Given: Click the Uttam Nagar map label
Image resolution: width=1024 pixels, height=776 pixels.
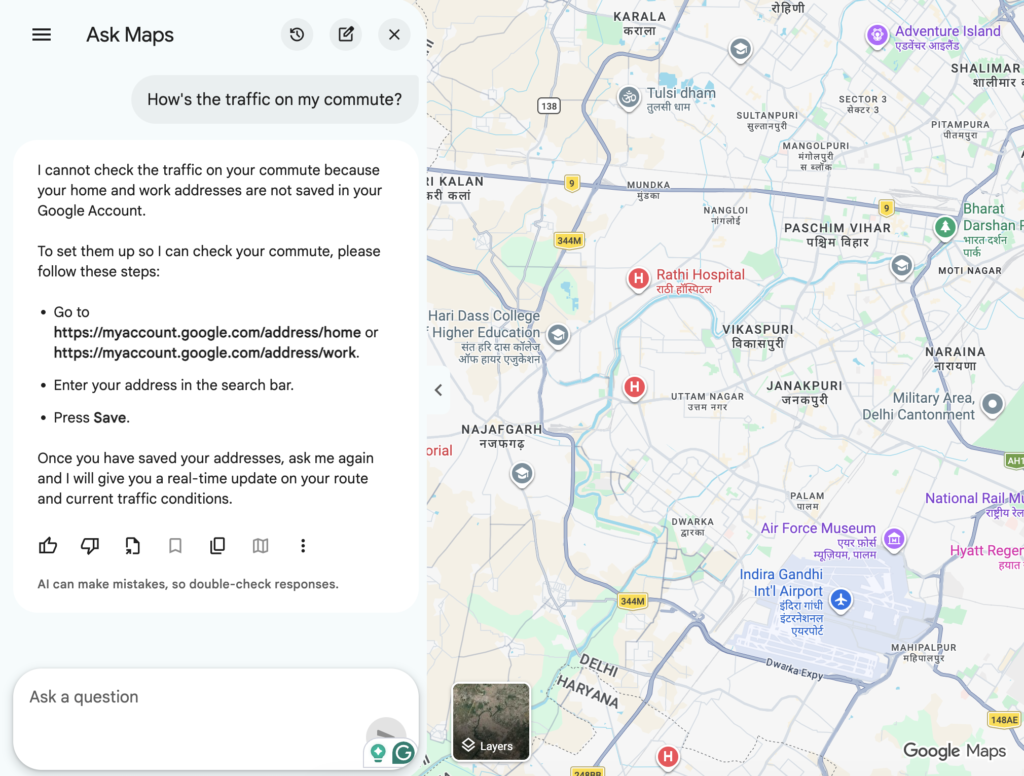Looking at the screenshot, I should 707,401.
